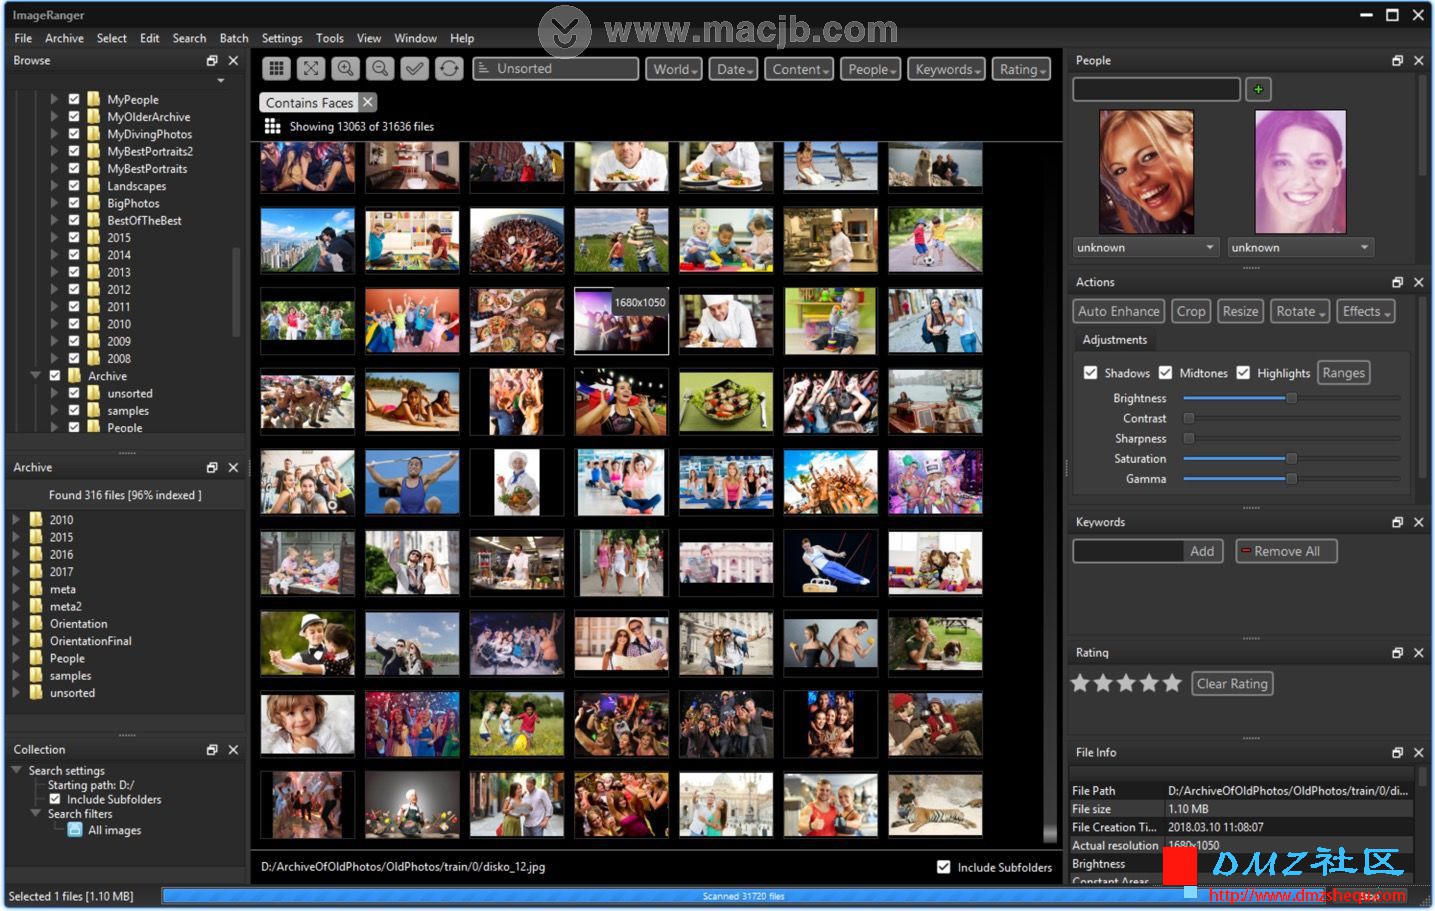Disable the Shadows adjustment checkbox
Screen dimensions: 1435x911
[1090, 372]
